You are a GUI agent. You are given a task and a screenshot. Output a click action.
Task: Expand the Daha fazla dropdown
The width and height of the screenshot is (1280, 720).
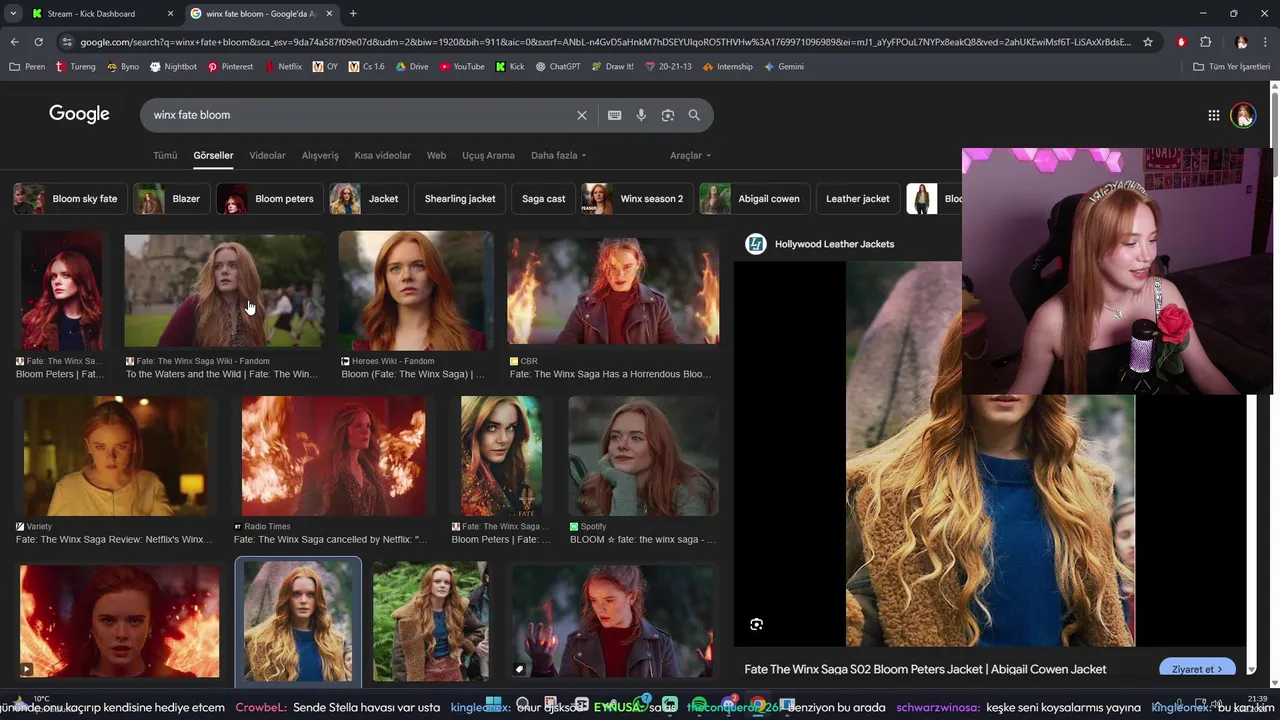click(x=558, y=156)
